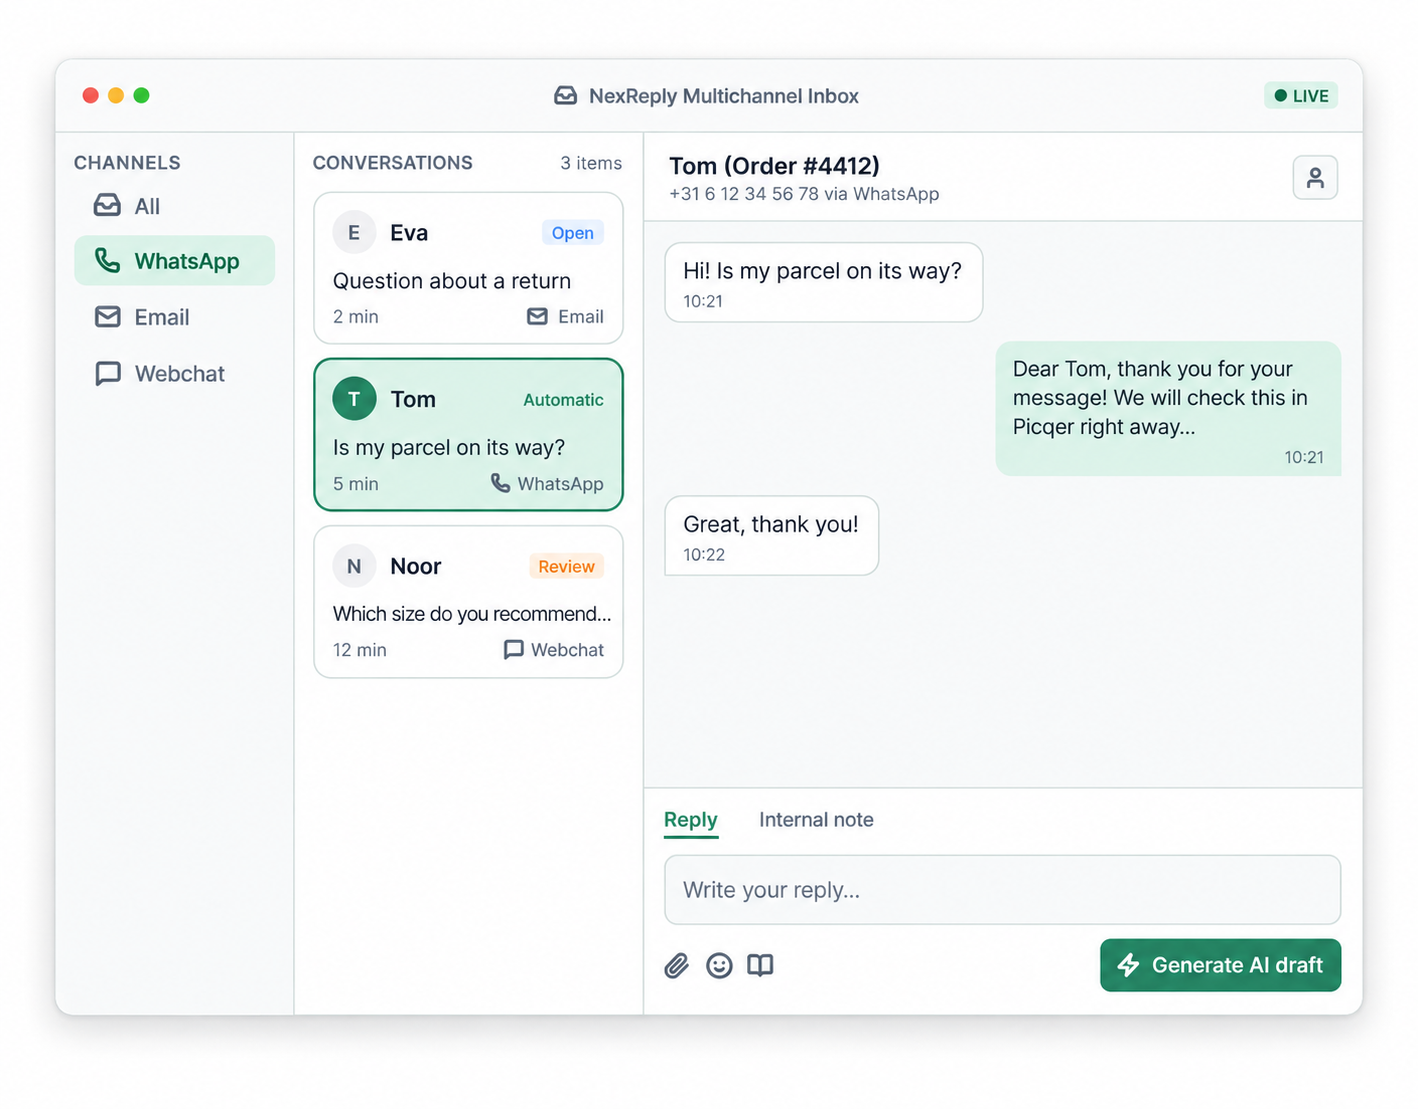Click the Email envelope icon in sidebar
The height and width of the screenshot is (1109, 1418).
[x=107, y=317]
